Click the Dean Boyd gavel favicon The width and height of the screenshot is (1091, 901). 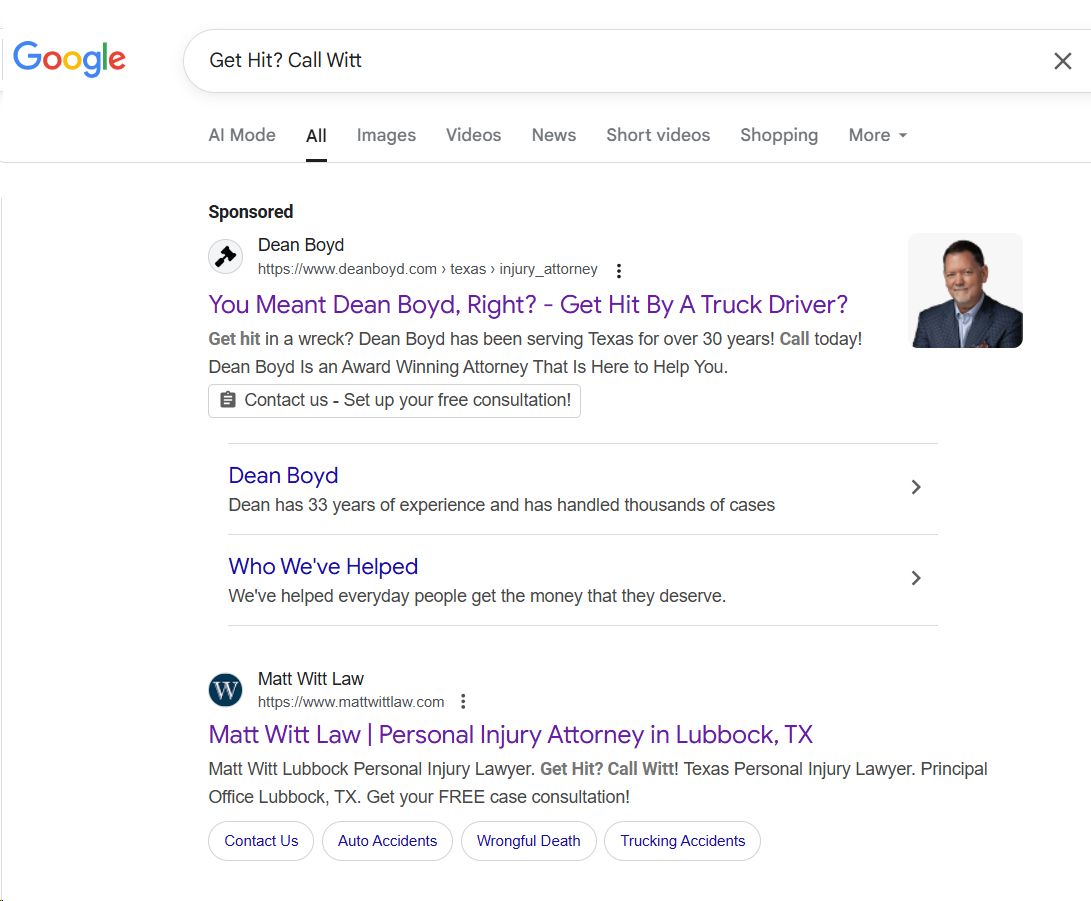click(225, 256)
